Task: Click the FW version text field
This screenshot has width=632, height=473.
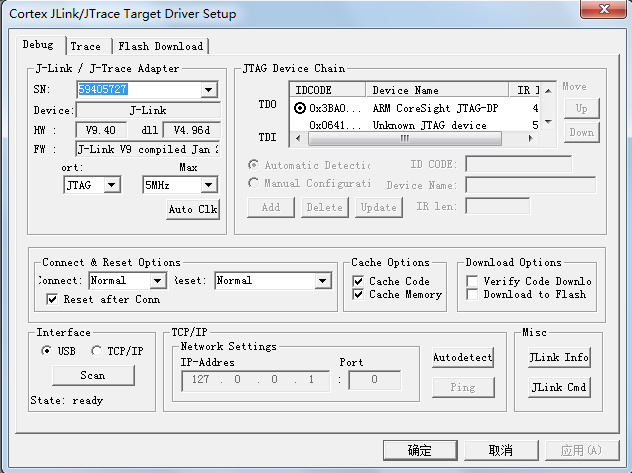Action: click(148, 149)
